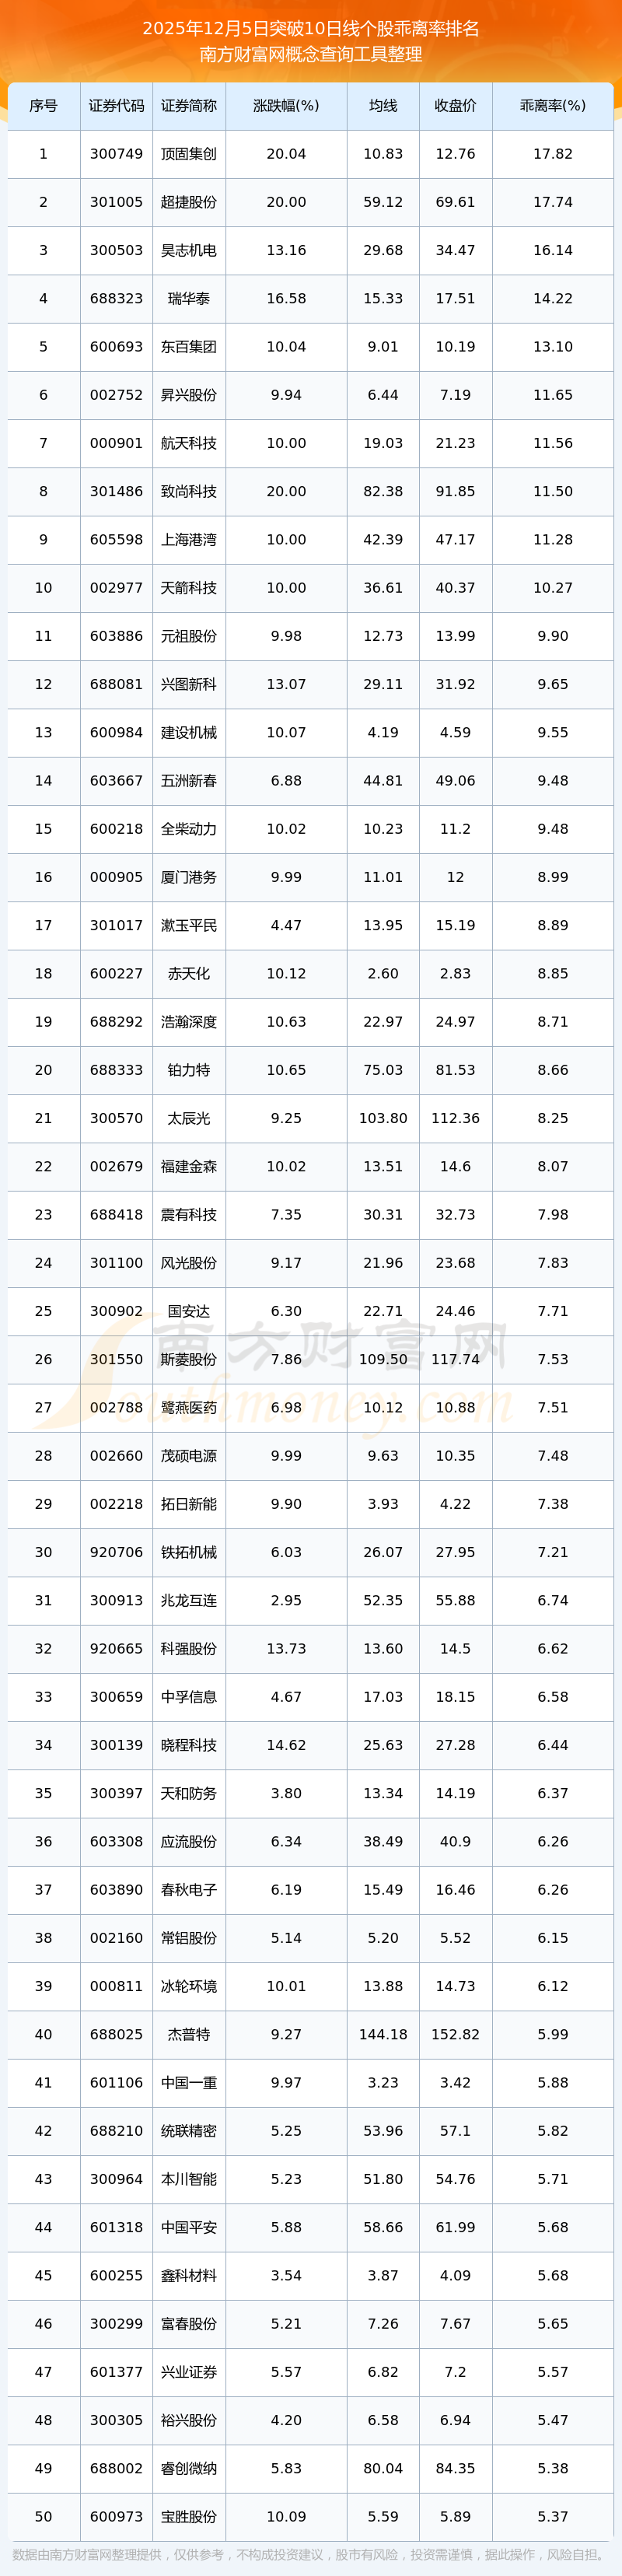Click stock name 中孚信息

[189, 1696]
